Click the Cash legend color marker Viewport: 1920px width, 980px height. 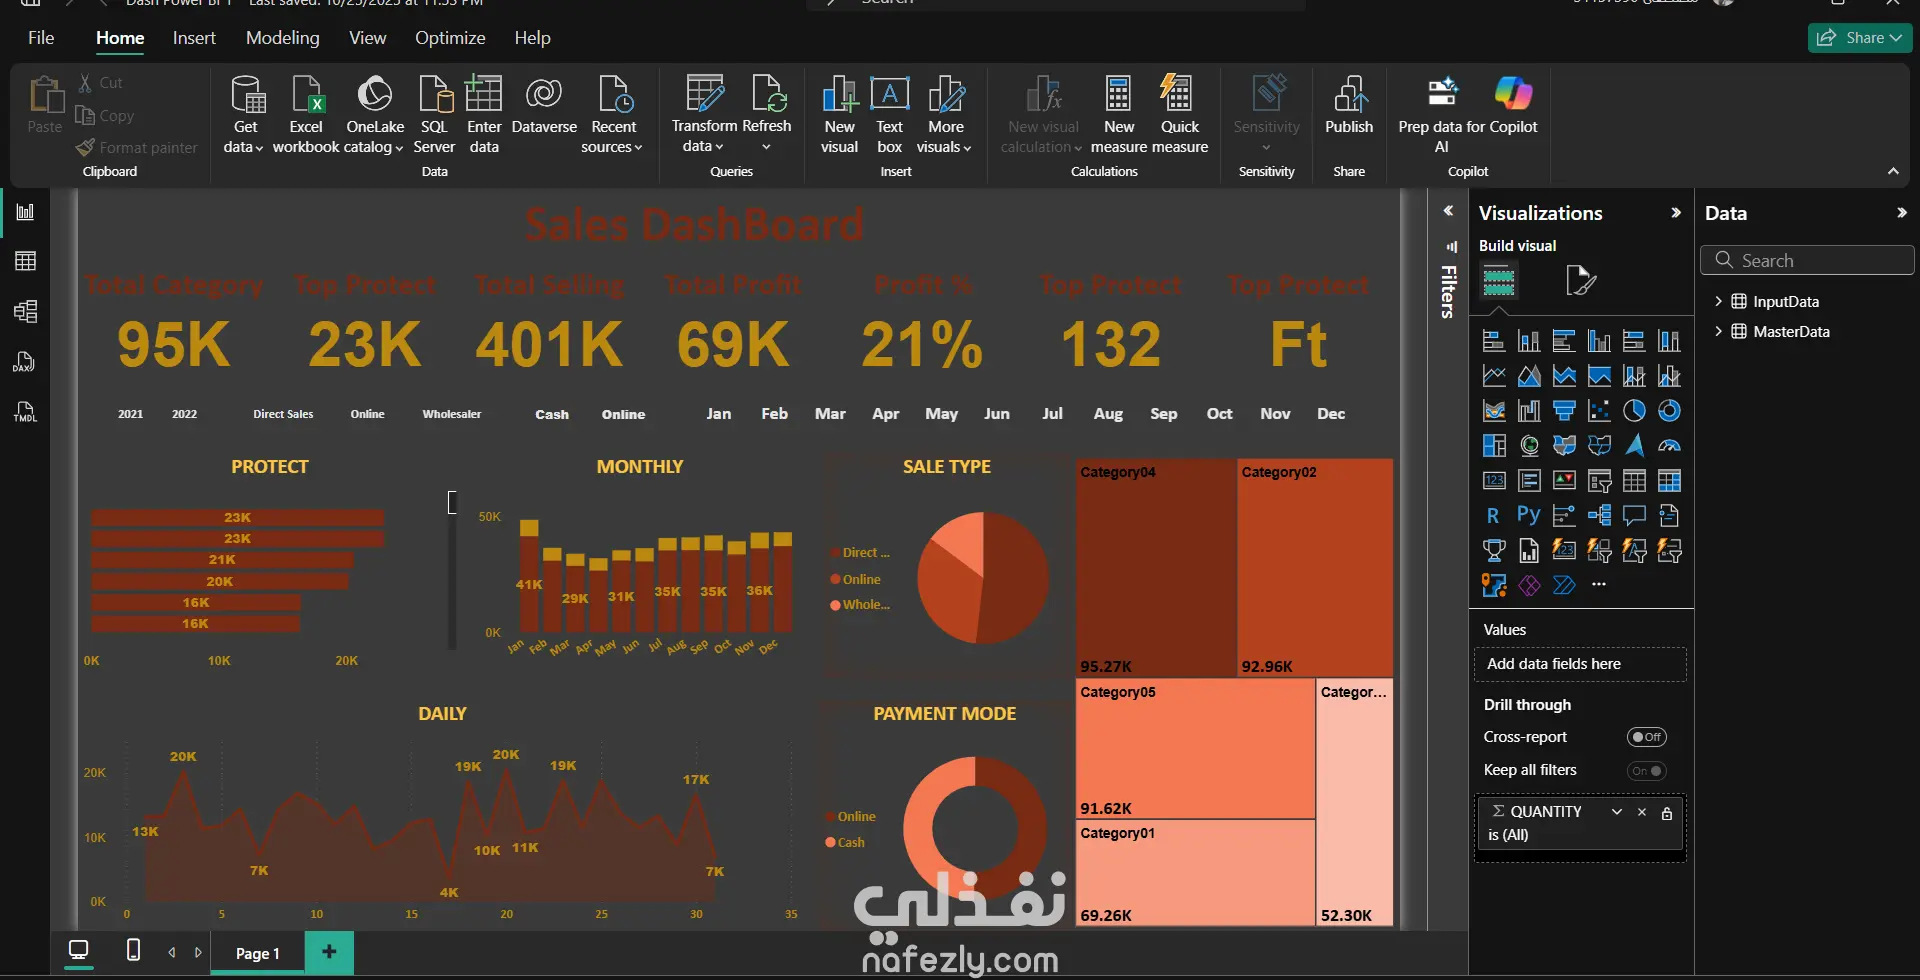click(830, 842)
